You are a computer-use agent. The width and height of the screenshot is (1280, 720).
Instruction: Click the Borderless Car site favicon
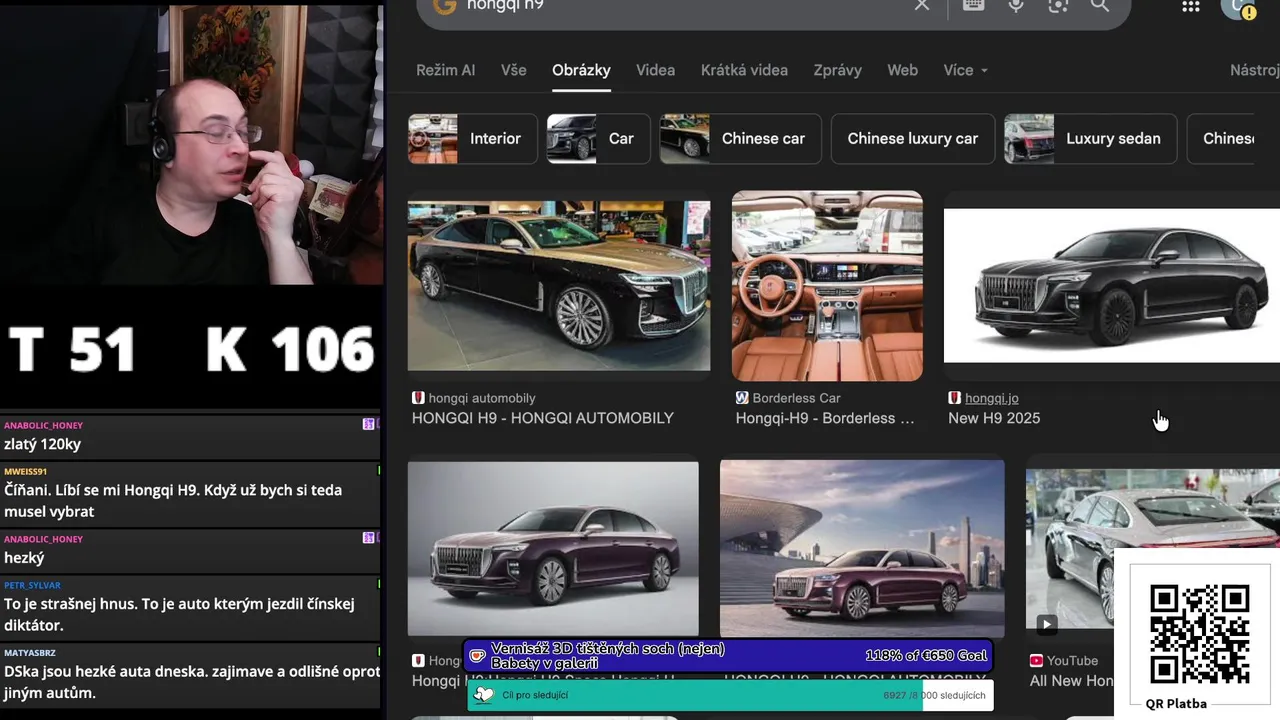742,398
